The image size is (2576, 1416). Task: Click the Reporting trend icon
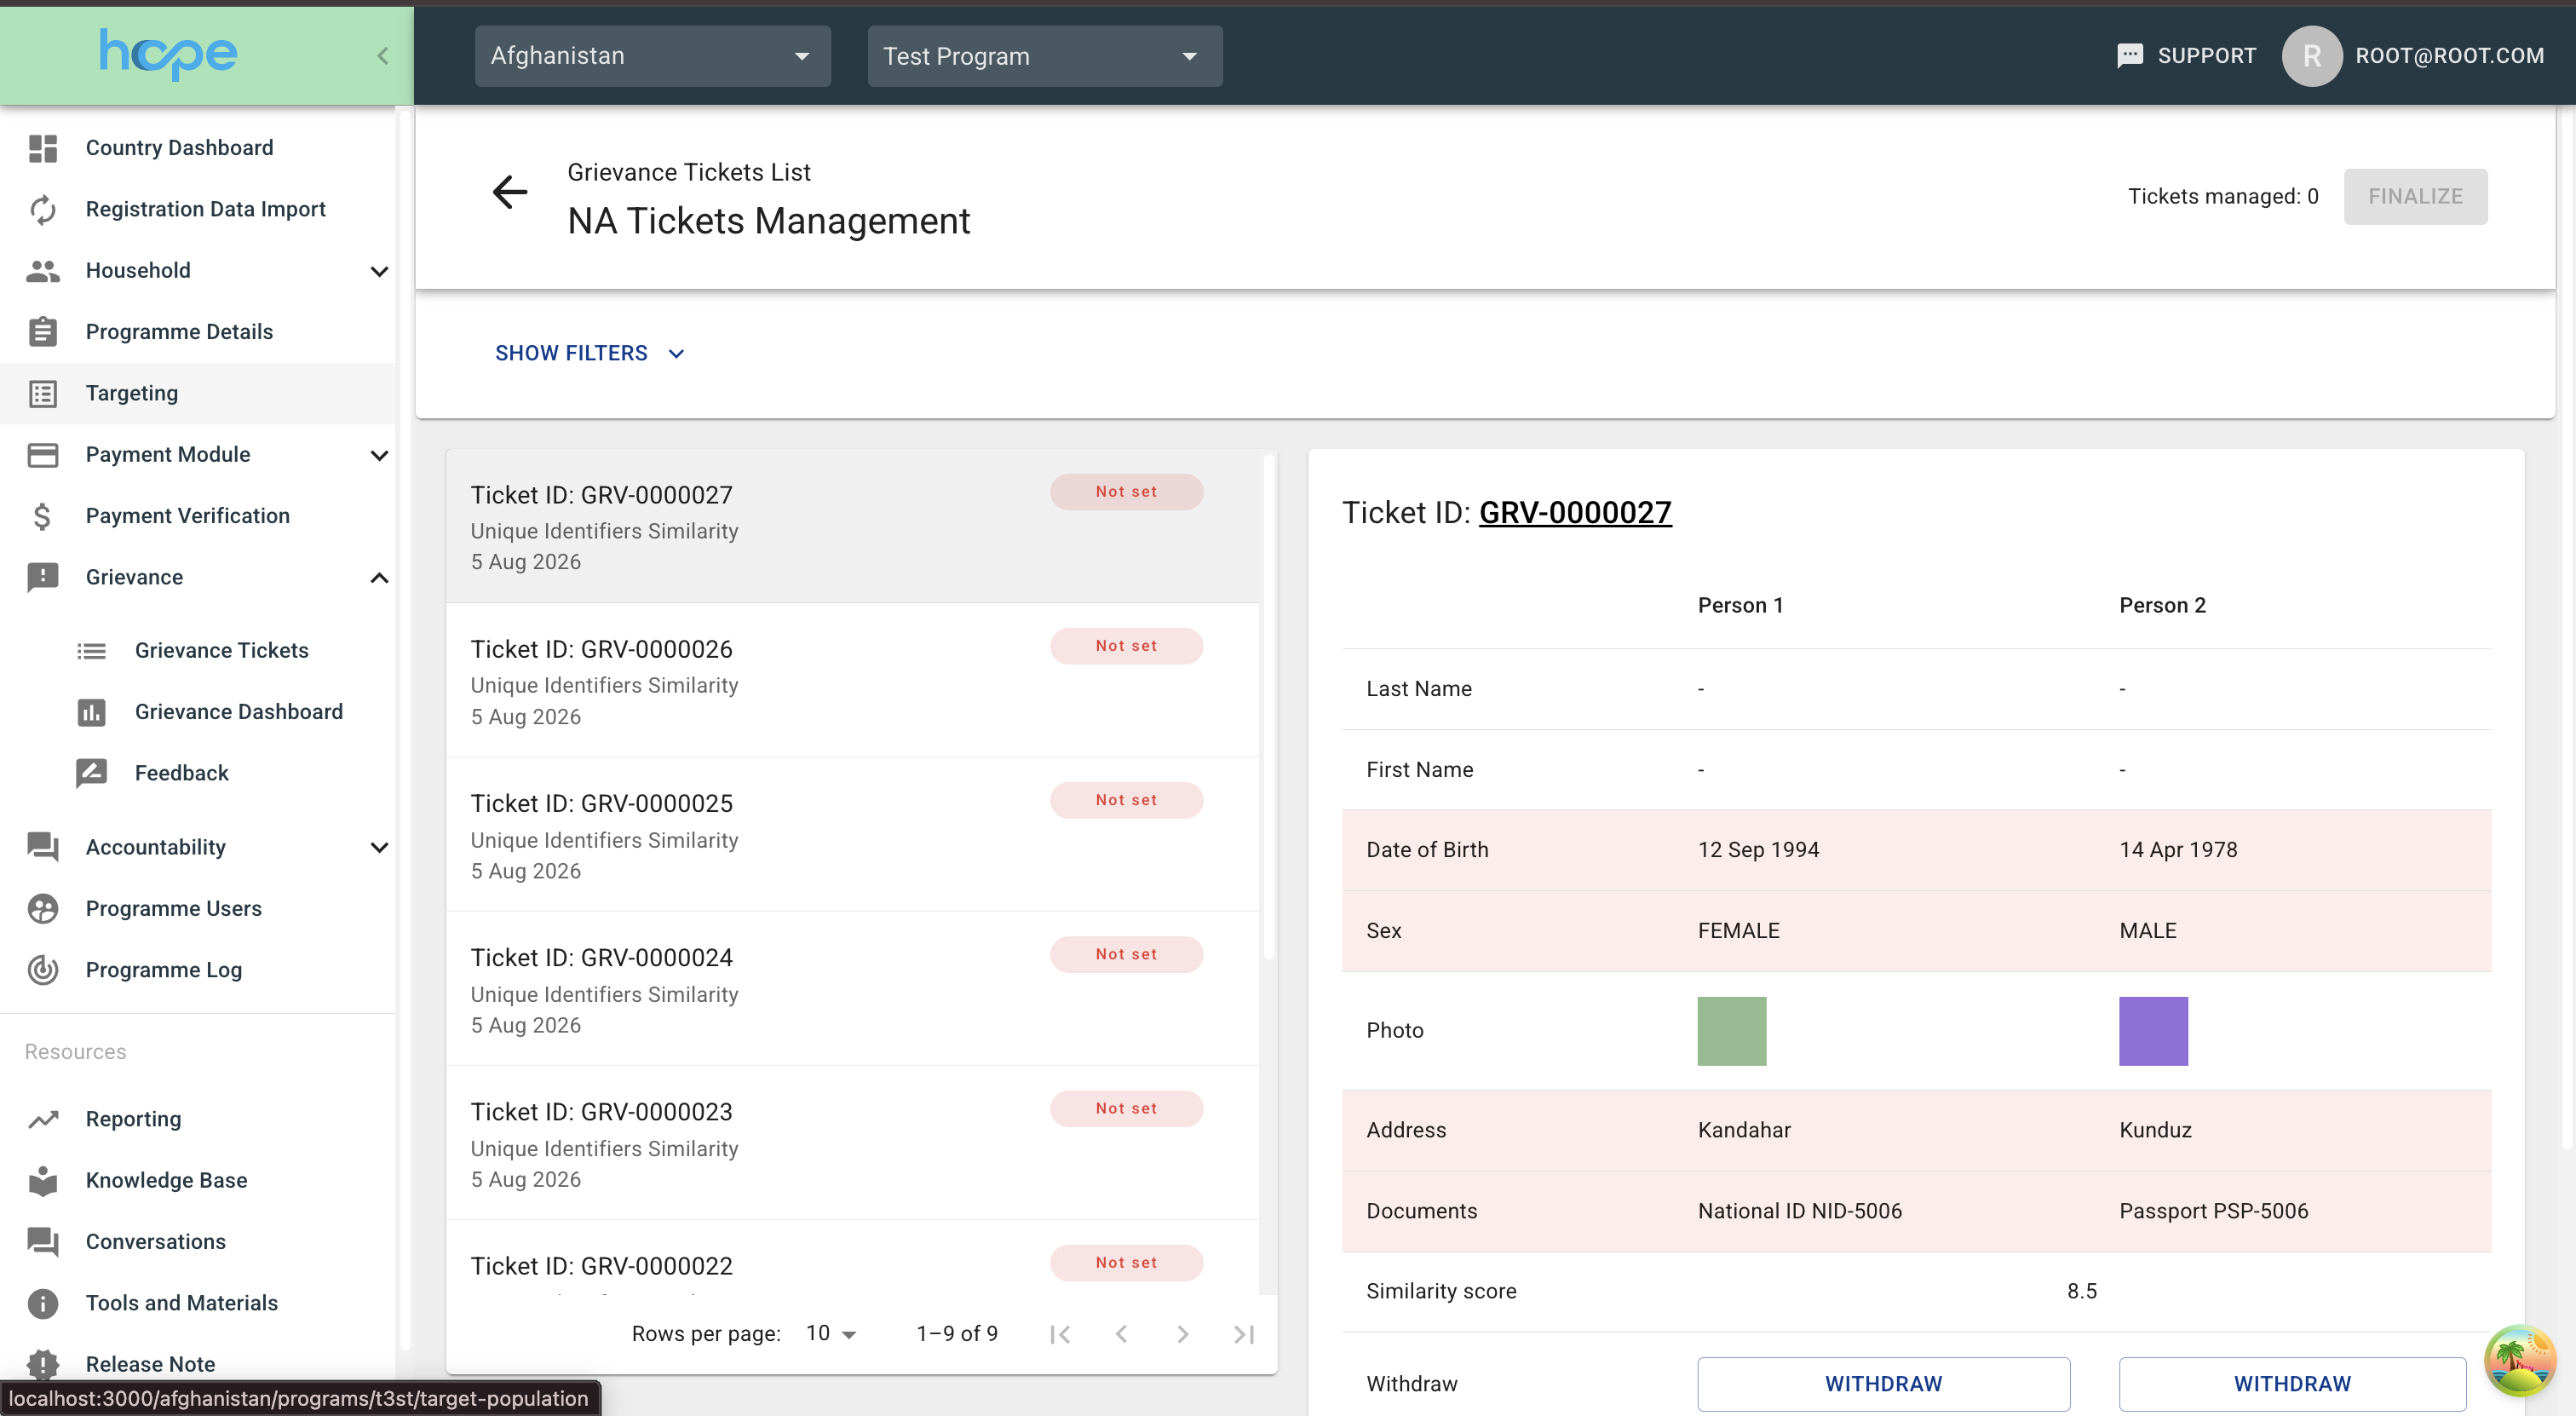click(x=43, y=1119)
